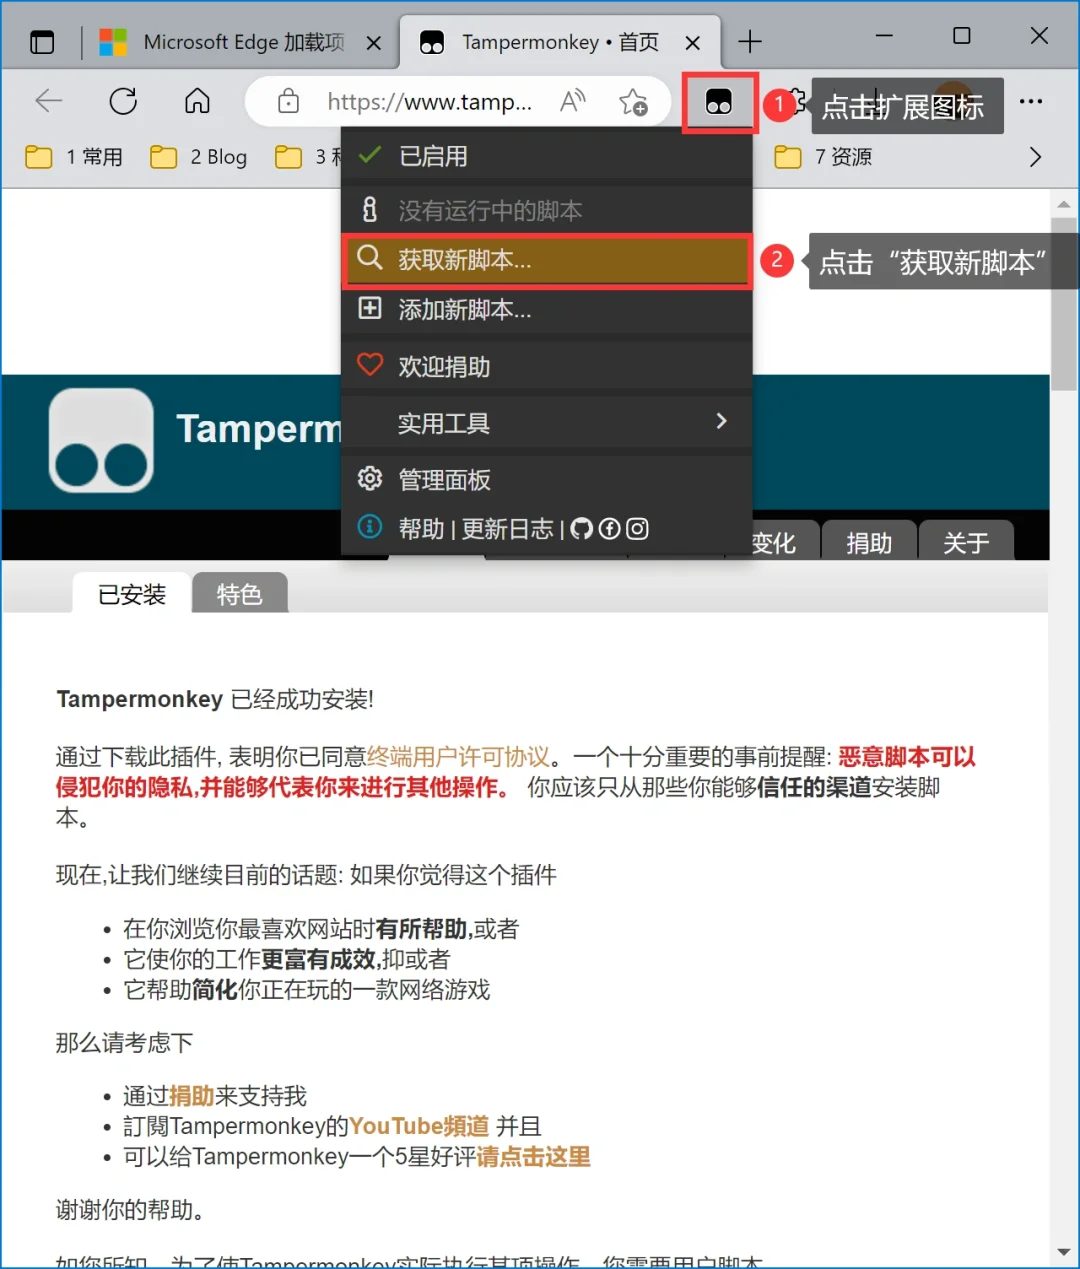1080x1269 pixels.
Task: Open the Edge settings ellipsis menu
Action: click(1031, 101)
